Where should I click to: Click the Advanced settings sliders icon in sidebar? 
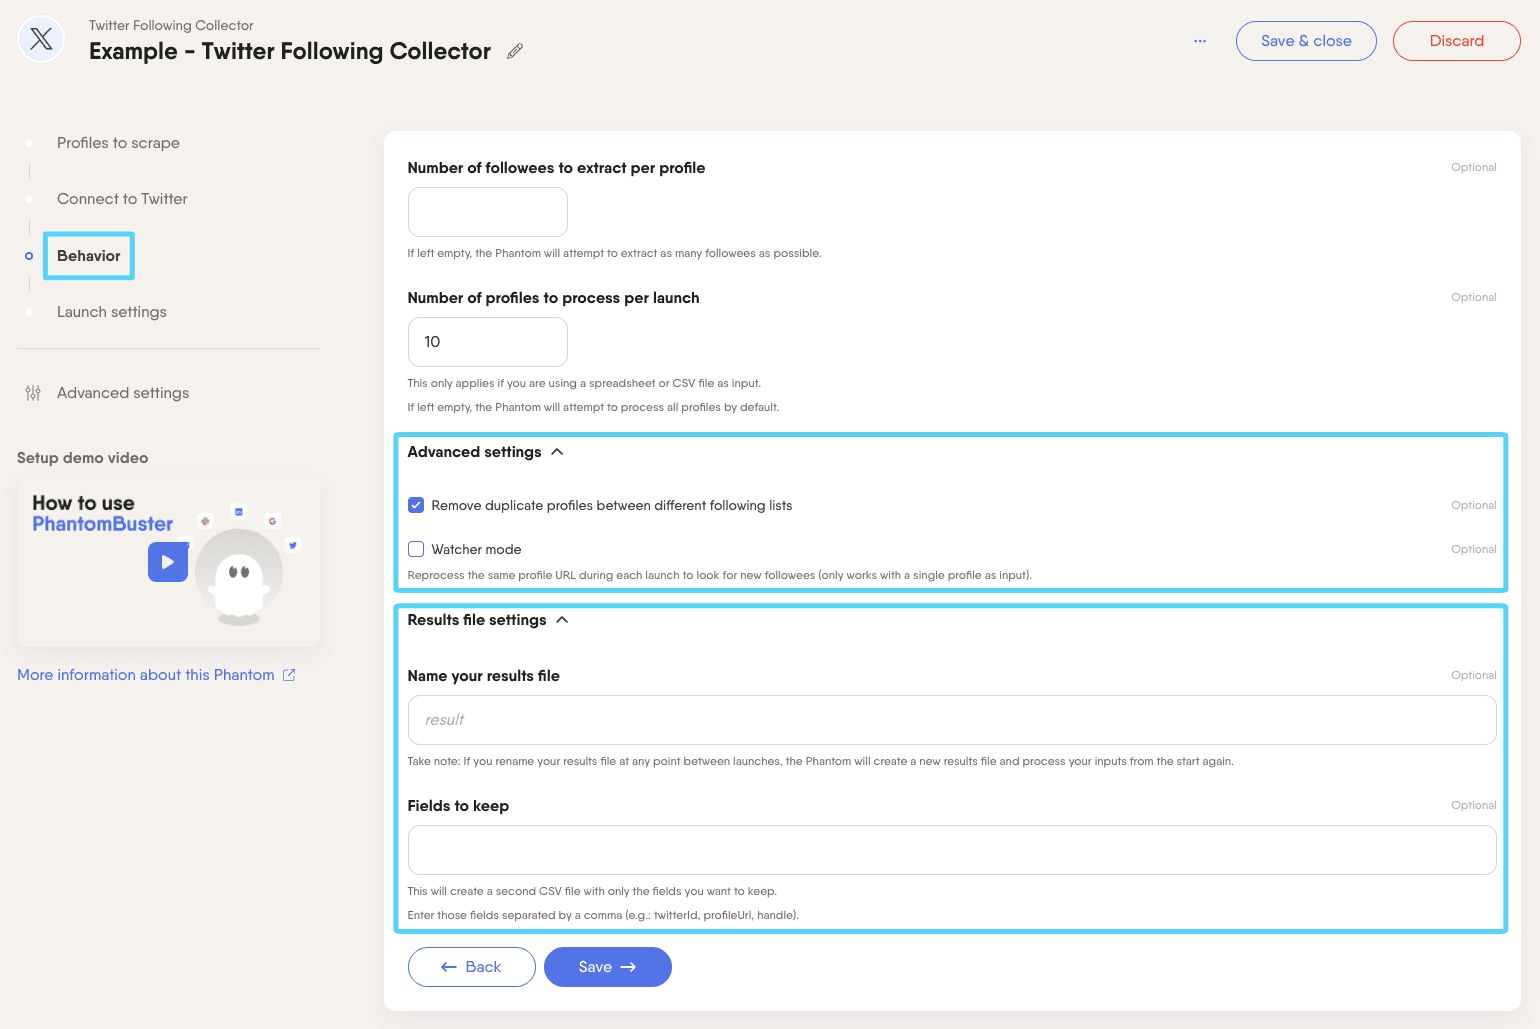(33, 393)
